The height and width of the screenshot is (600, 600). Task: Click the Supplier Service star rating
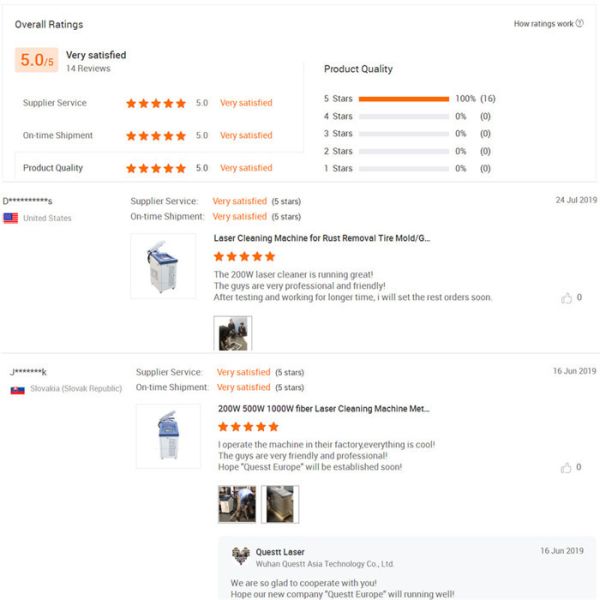(x=155, y=103)
